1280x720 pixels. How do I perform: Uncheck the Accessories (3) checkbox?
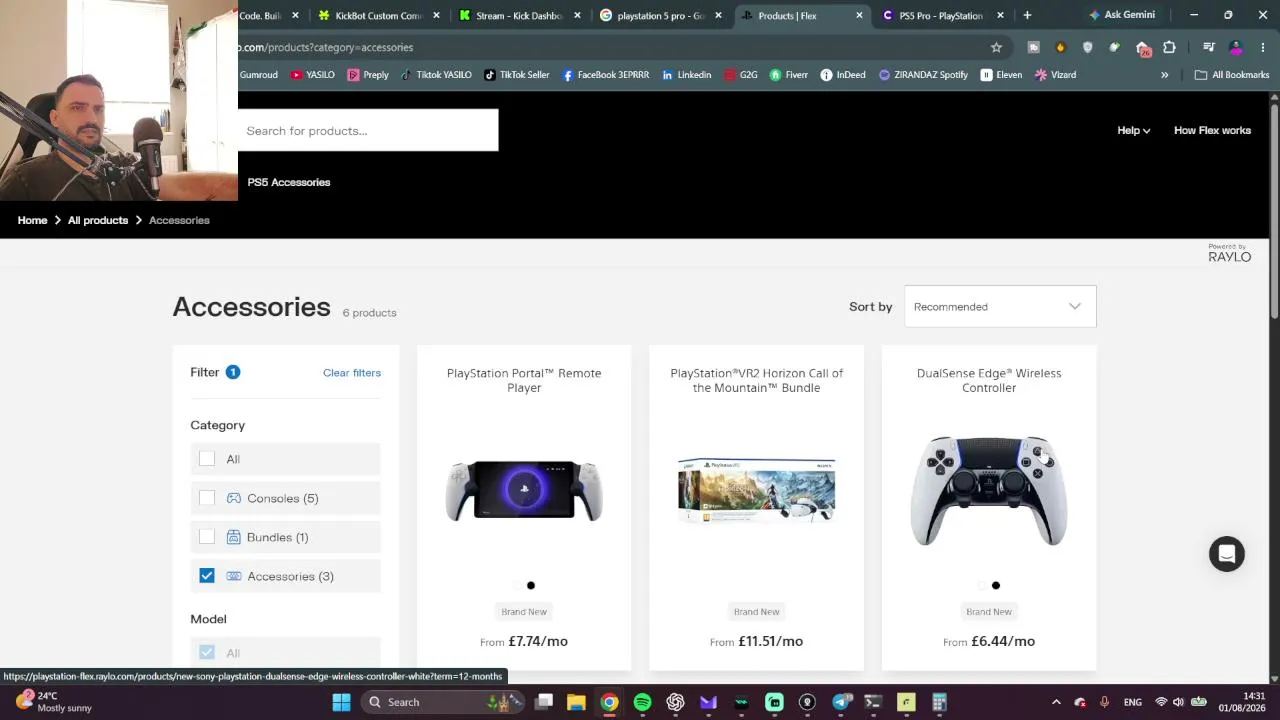(207, 576)
